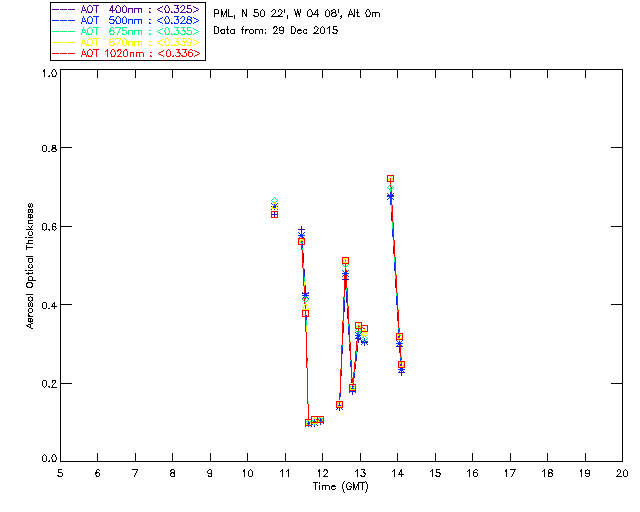
Task: Click the highest red square data point near 0.72
Action: click(390, 178)
